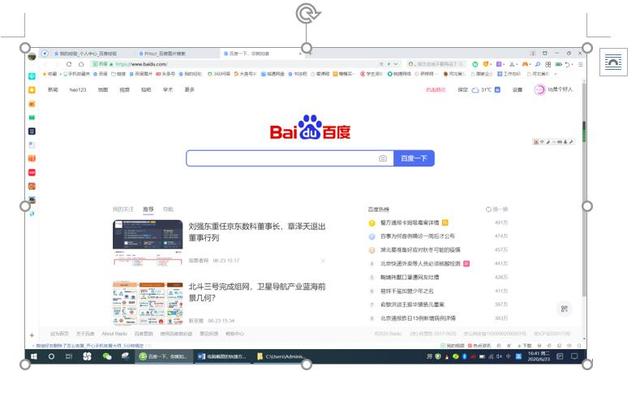Click the Cortana circle icon in taskbar
The height and width of the screenshot is (397, 640).
[x=51, y=356]
